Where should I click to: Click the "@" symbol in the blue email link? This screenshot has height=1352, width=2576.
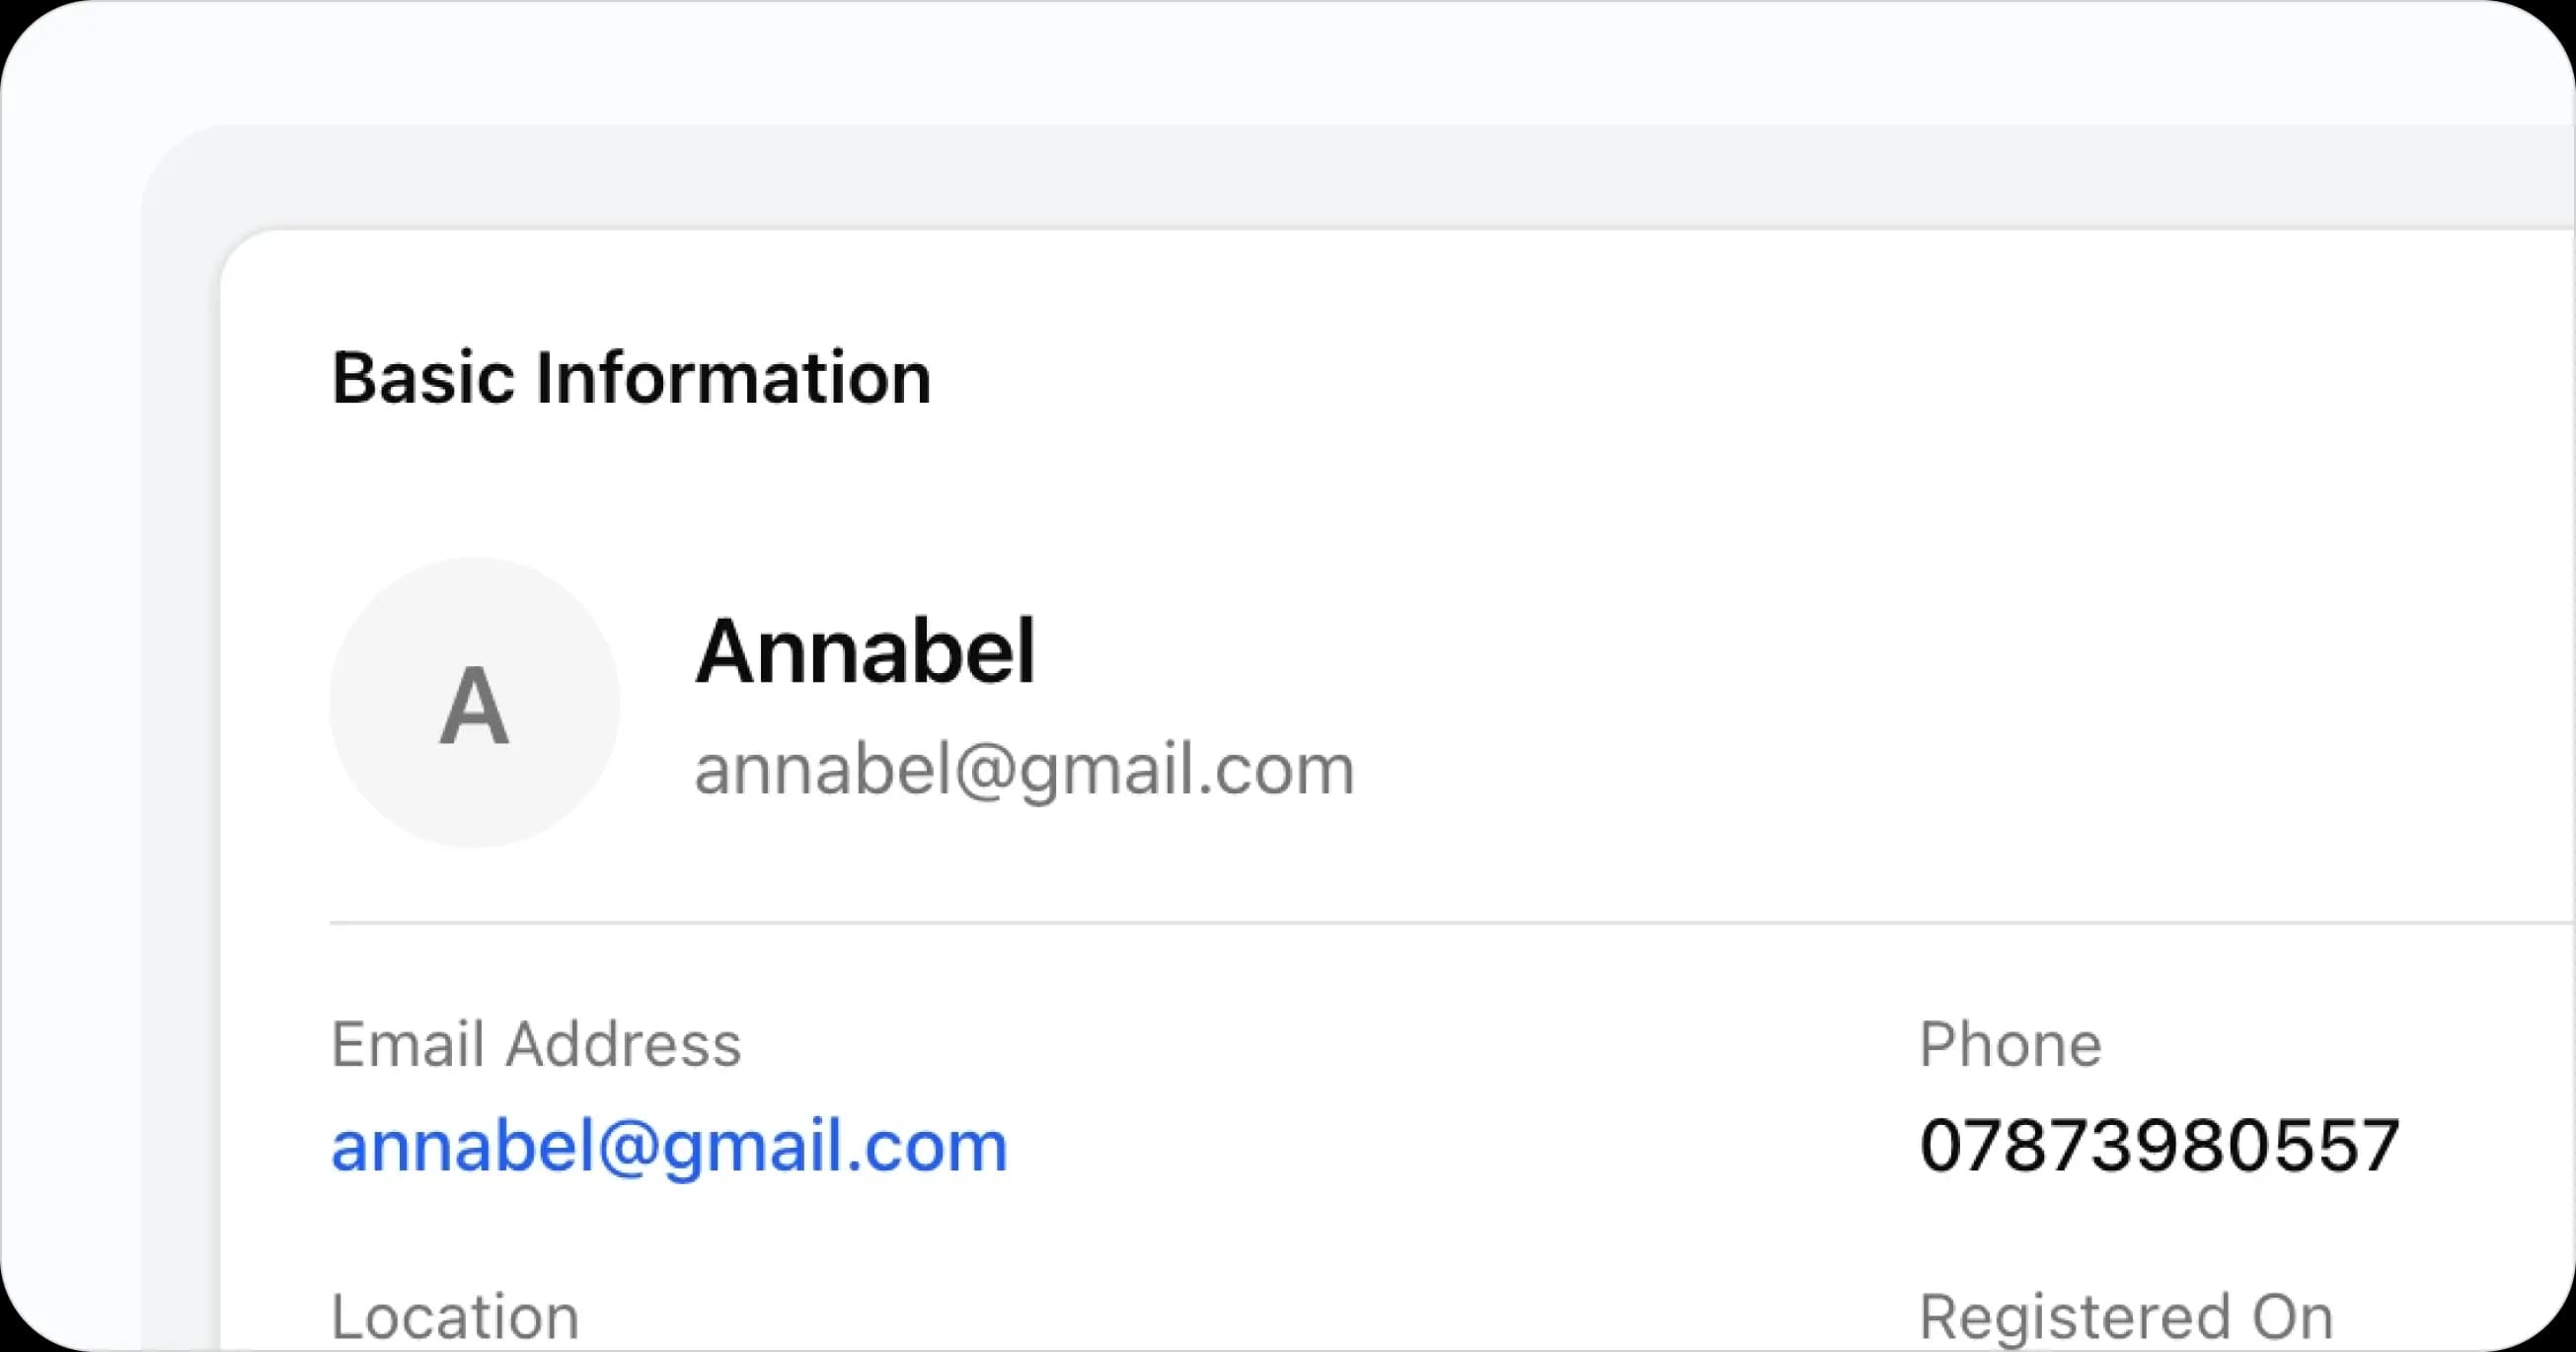(628, 1147)
